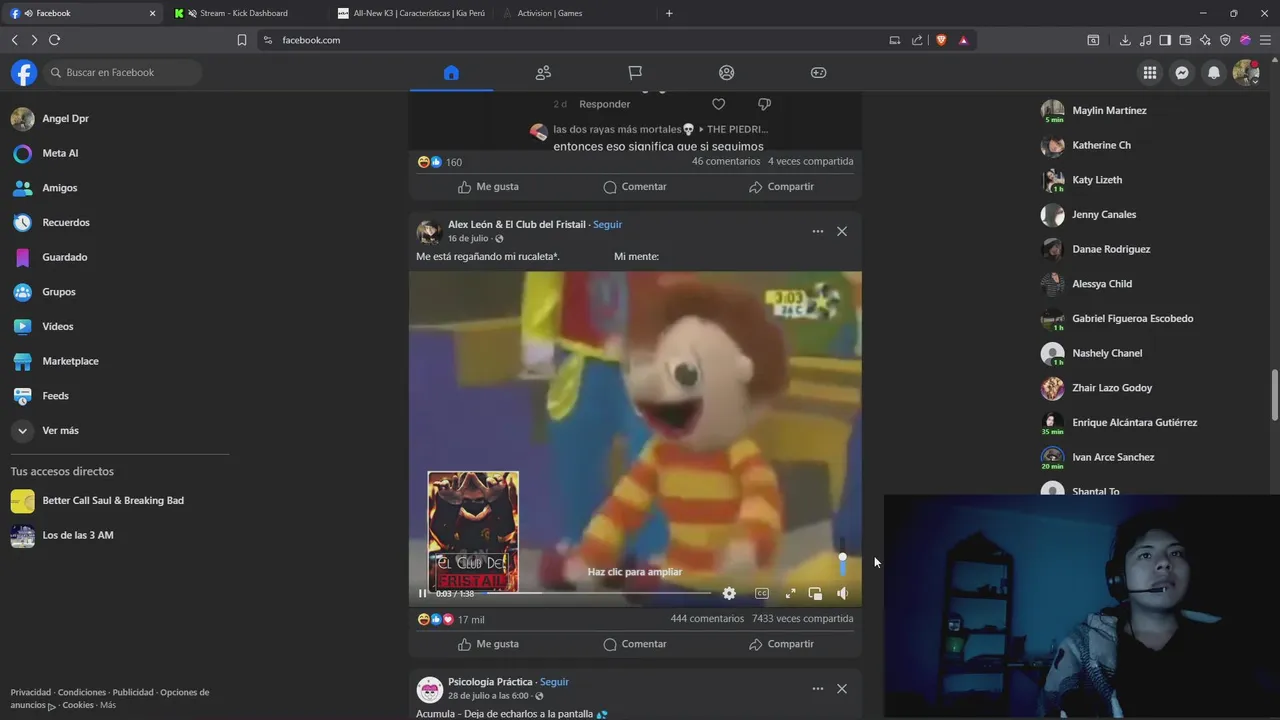This screenshot has width=1280, height=720.
Task: Open options menu of Psicología Práctica post
Action: [x=818, y=689]
